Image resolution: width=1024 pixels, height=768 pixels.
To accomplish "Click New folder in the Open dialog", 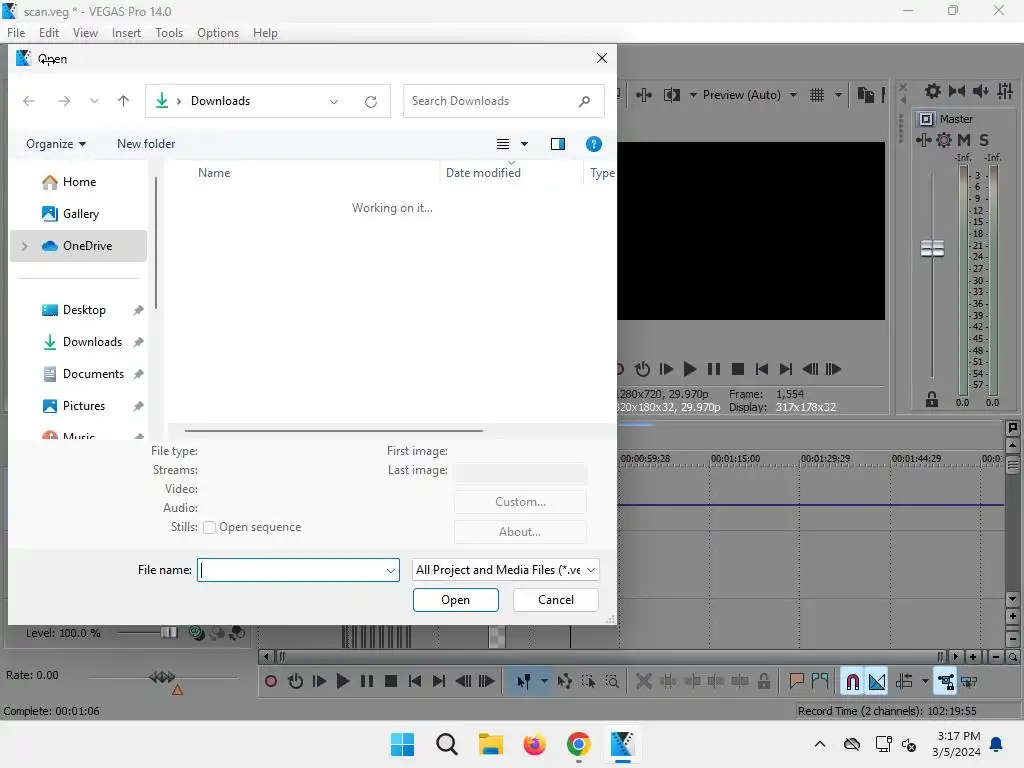I will [x=146, y=144].
